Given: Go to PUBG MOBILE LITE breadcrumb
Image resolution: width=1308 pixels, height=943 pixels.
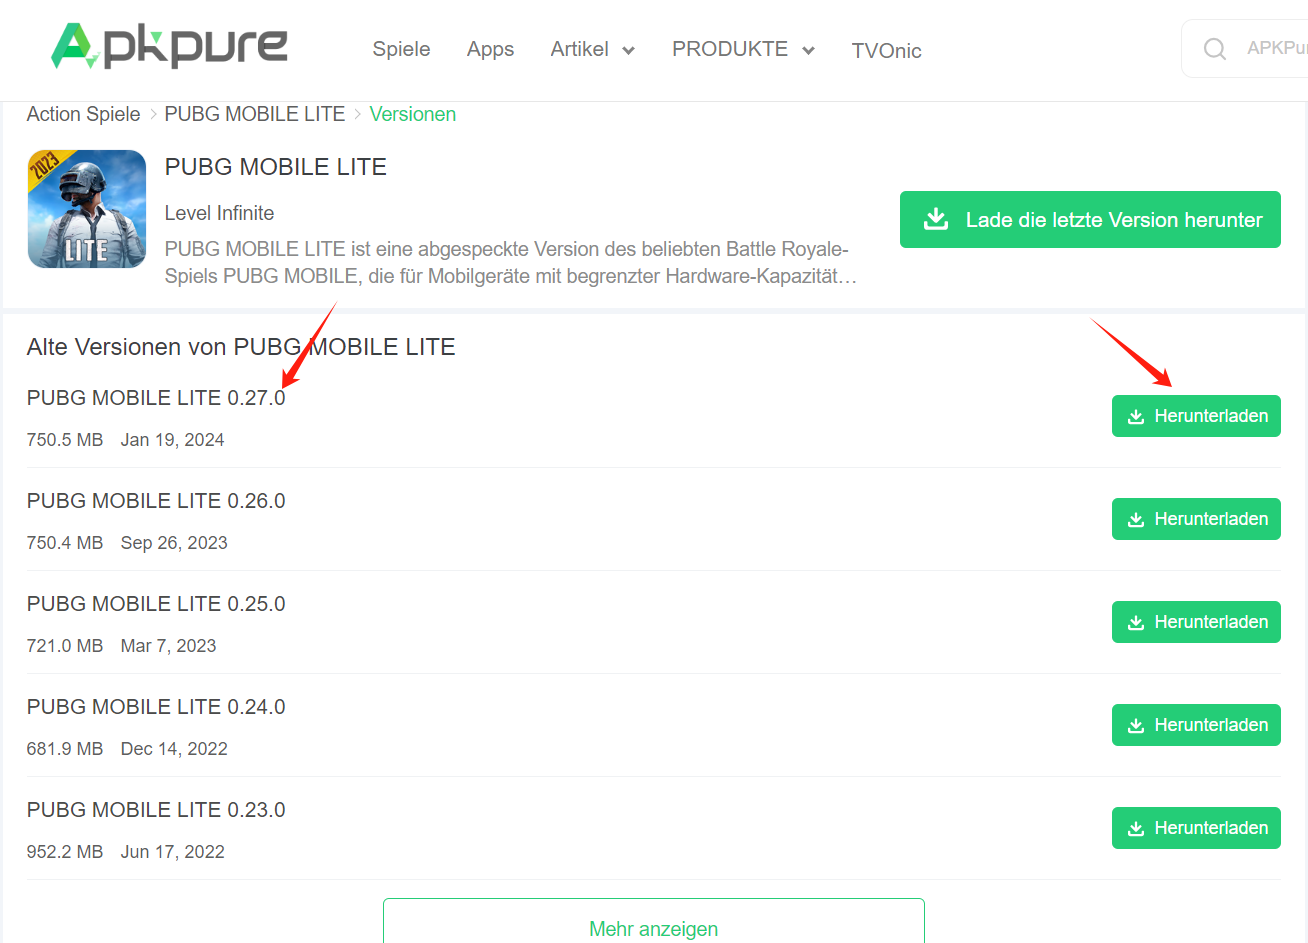Looking at the screenshot, I should click(255, 114).
